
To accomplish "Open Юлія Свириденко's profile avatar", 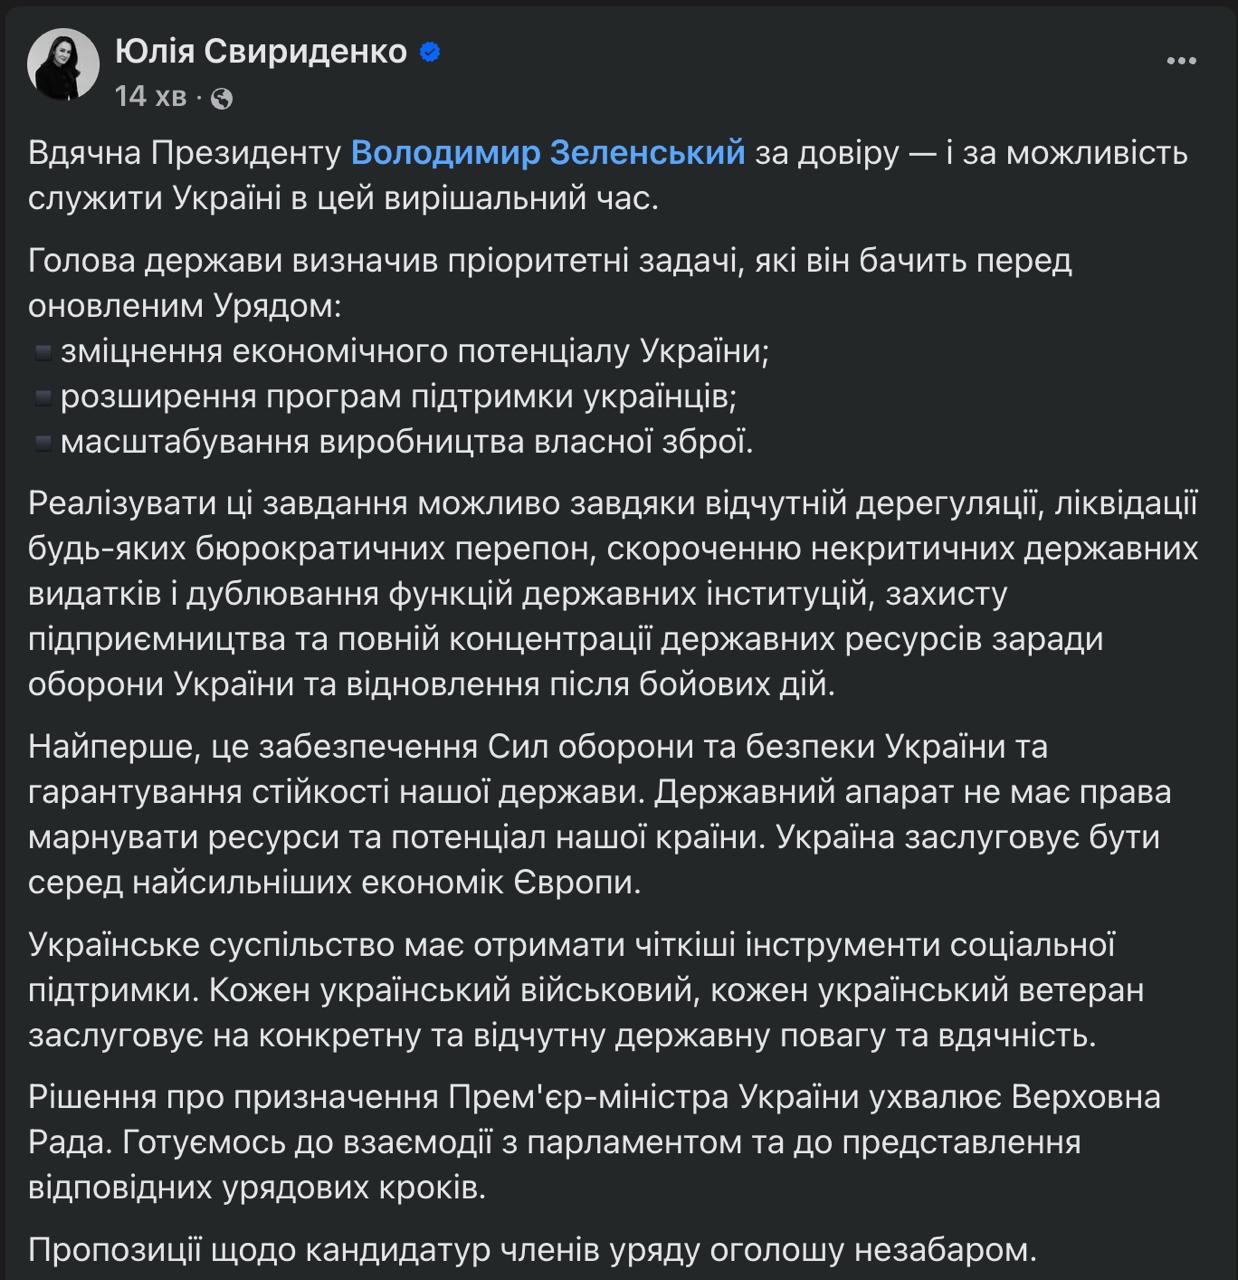I will click(x=63, y=64).
